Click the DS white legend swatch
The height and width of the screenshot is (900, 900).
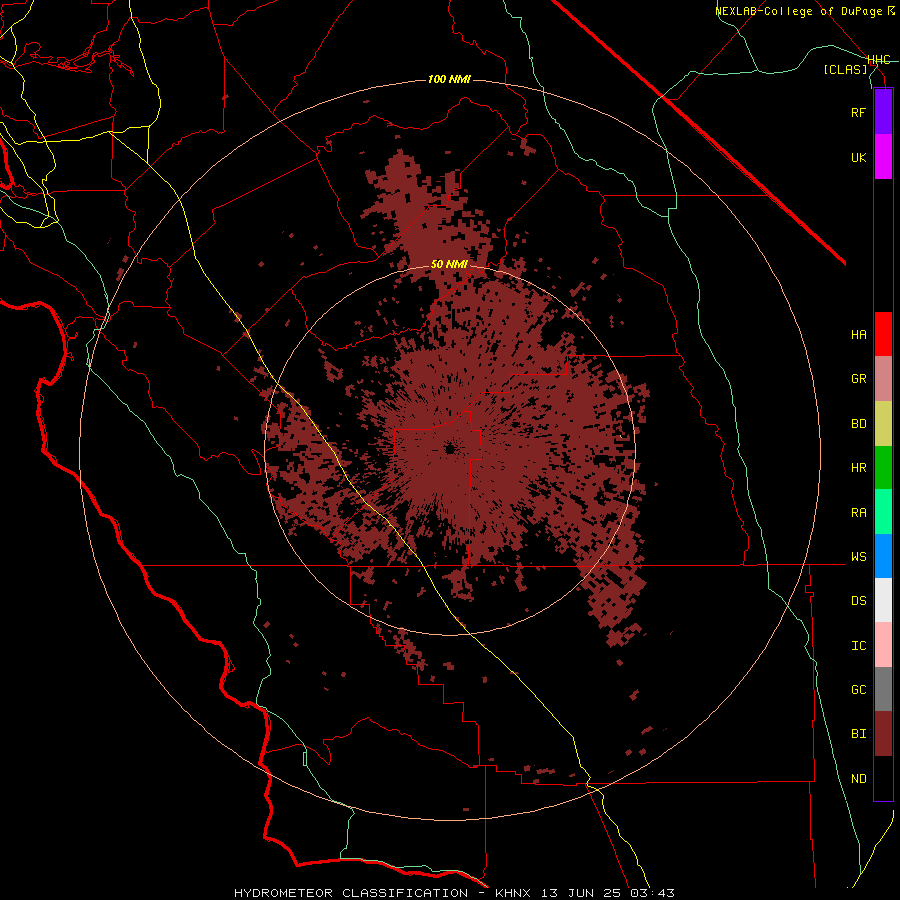[883, 600]
